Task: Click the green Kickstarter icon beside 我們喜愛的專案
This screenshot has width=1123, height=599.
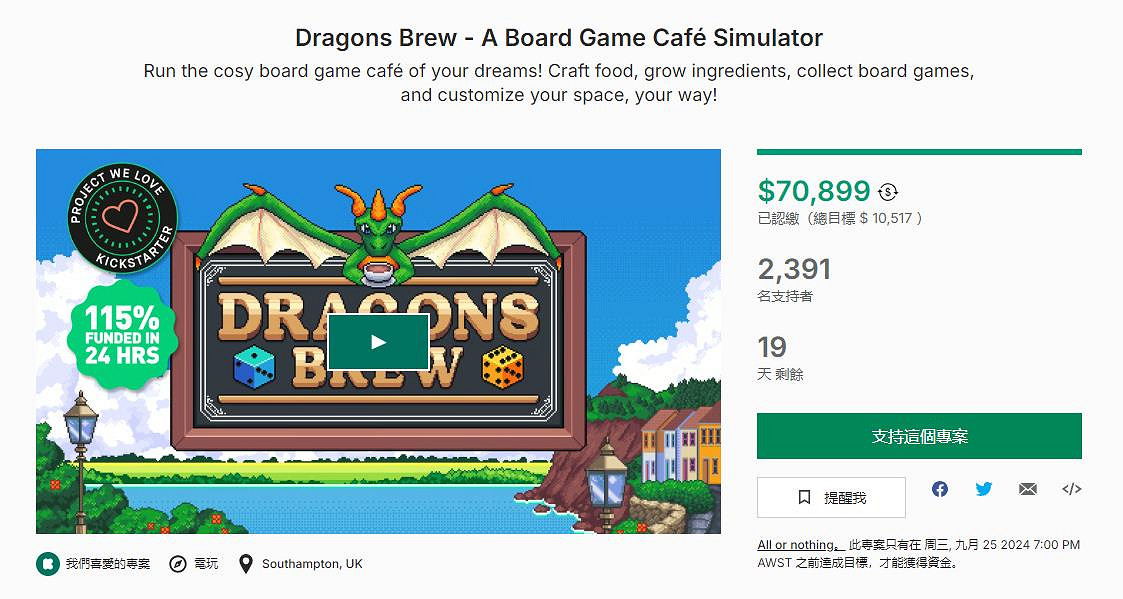Action: coord(46,564)
